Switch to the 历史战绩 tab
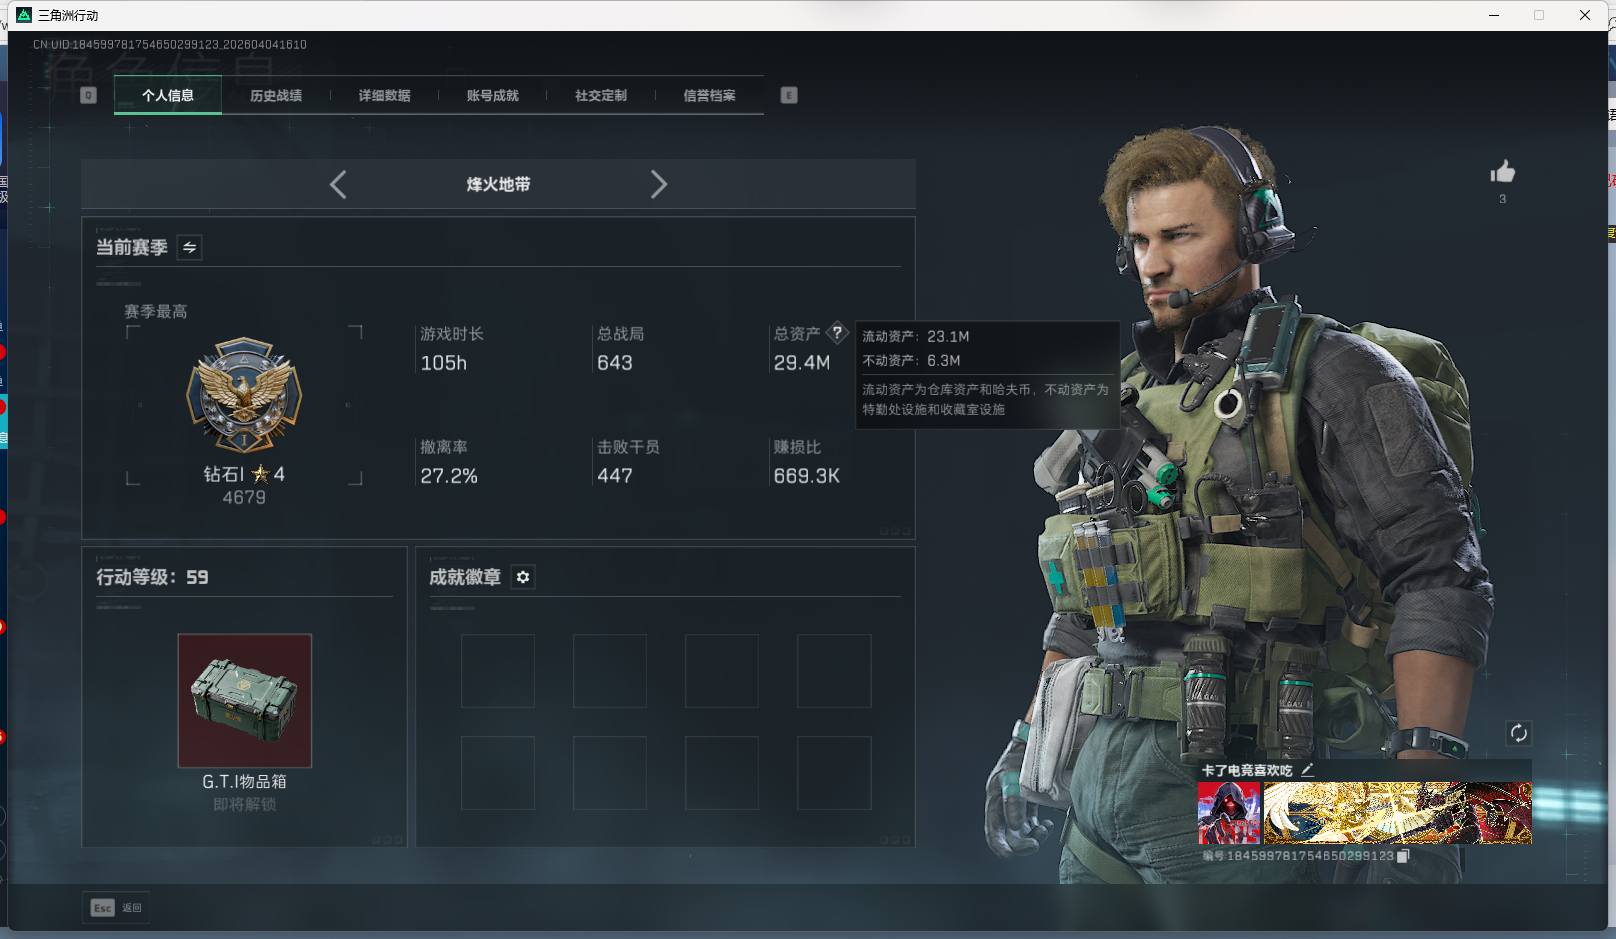The width and height of the screenshot is (1616, 939). click(276, 95)
